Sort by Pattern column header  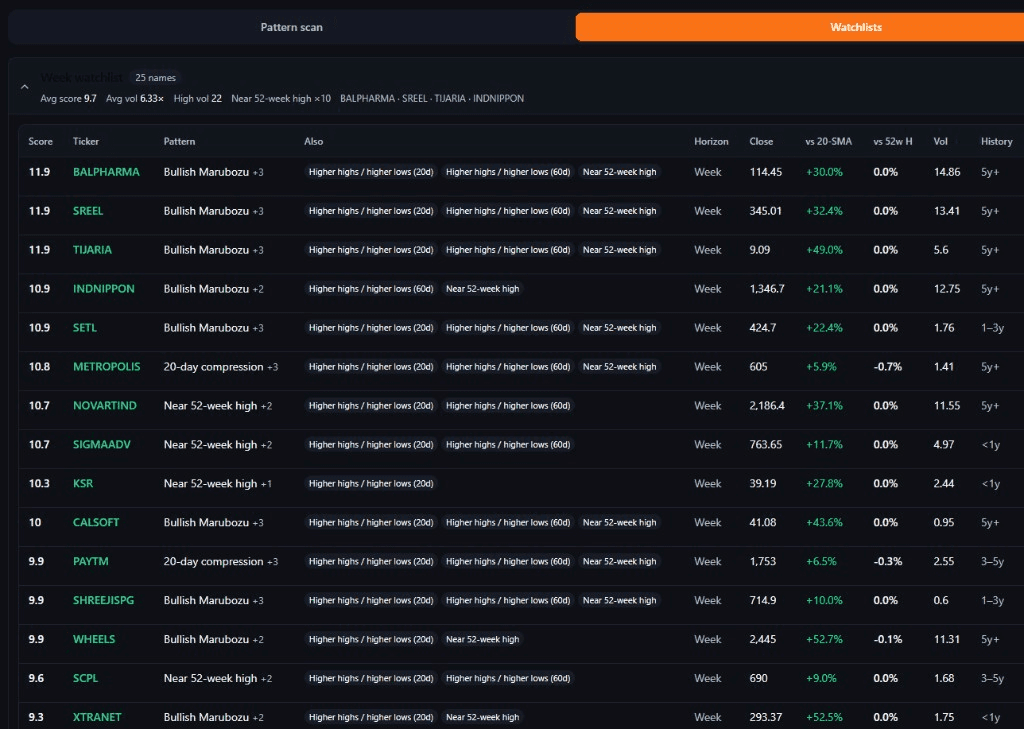(179, 141)
